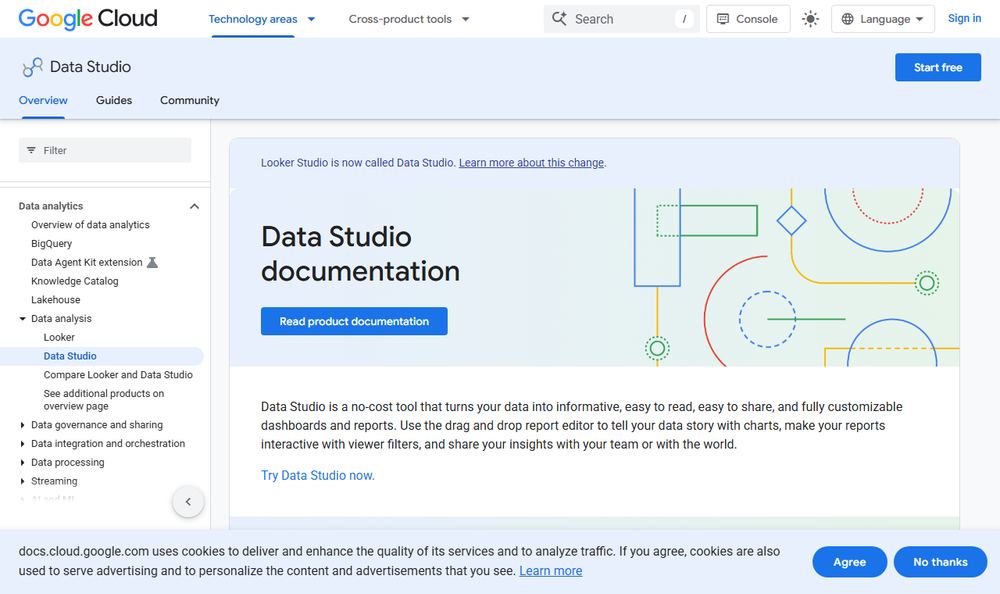1000x594 pixels.
Task: Click the globe icon in Language
Action: coord(847,19)
